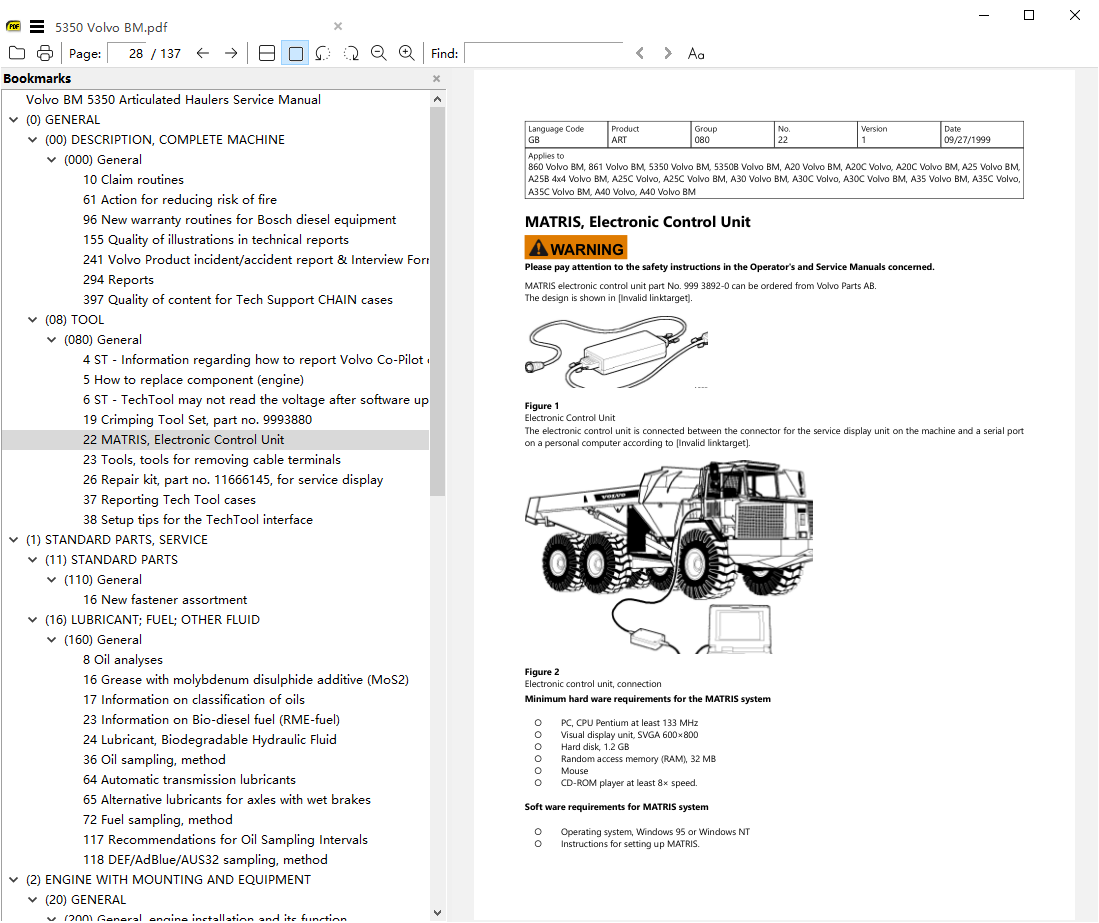Collapse the (11) STANDARD PARTS node

click(x=32, y=560)
